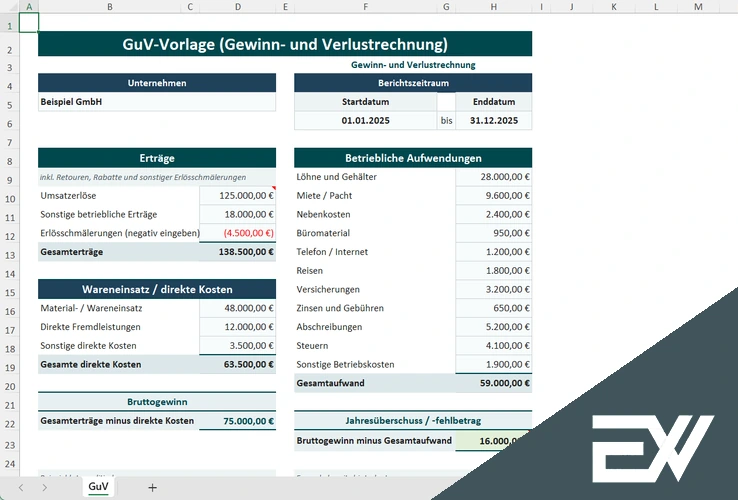Click 'Erlösschmälerungen (negativ eingeben)' label

120,233
